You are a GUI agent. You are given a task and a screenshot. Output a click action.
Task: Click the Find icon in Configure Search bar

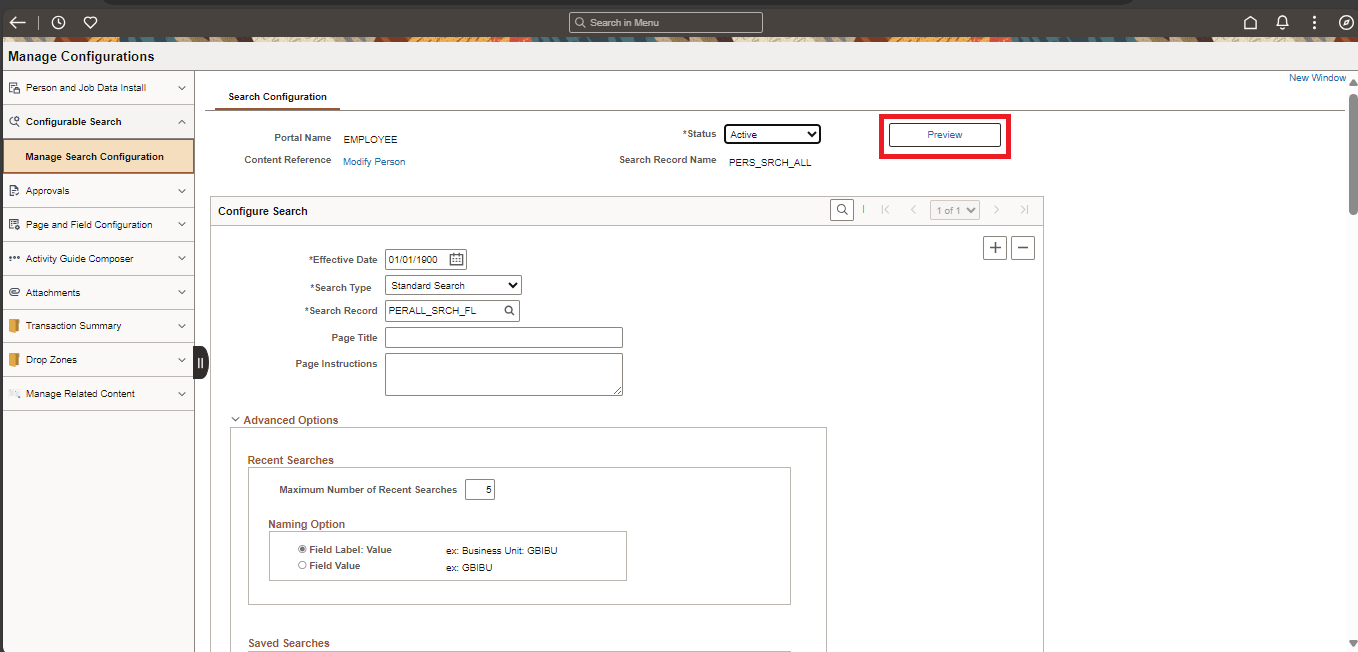click(x=841, y=209)
